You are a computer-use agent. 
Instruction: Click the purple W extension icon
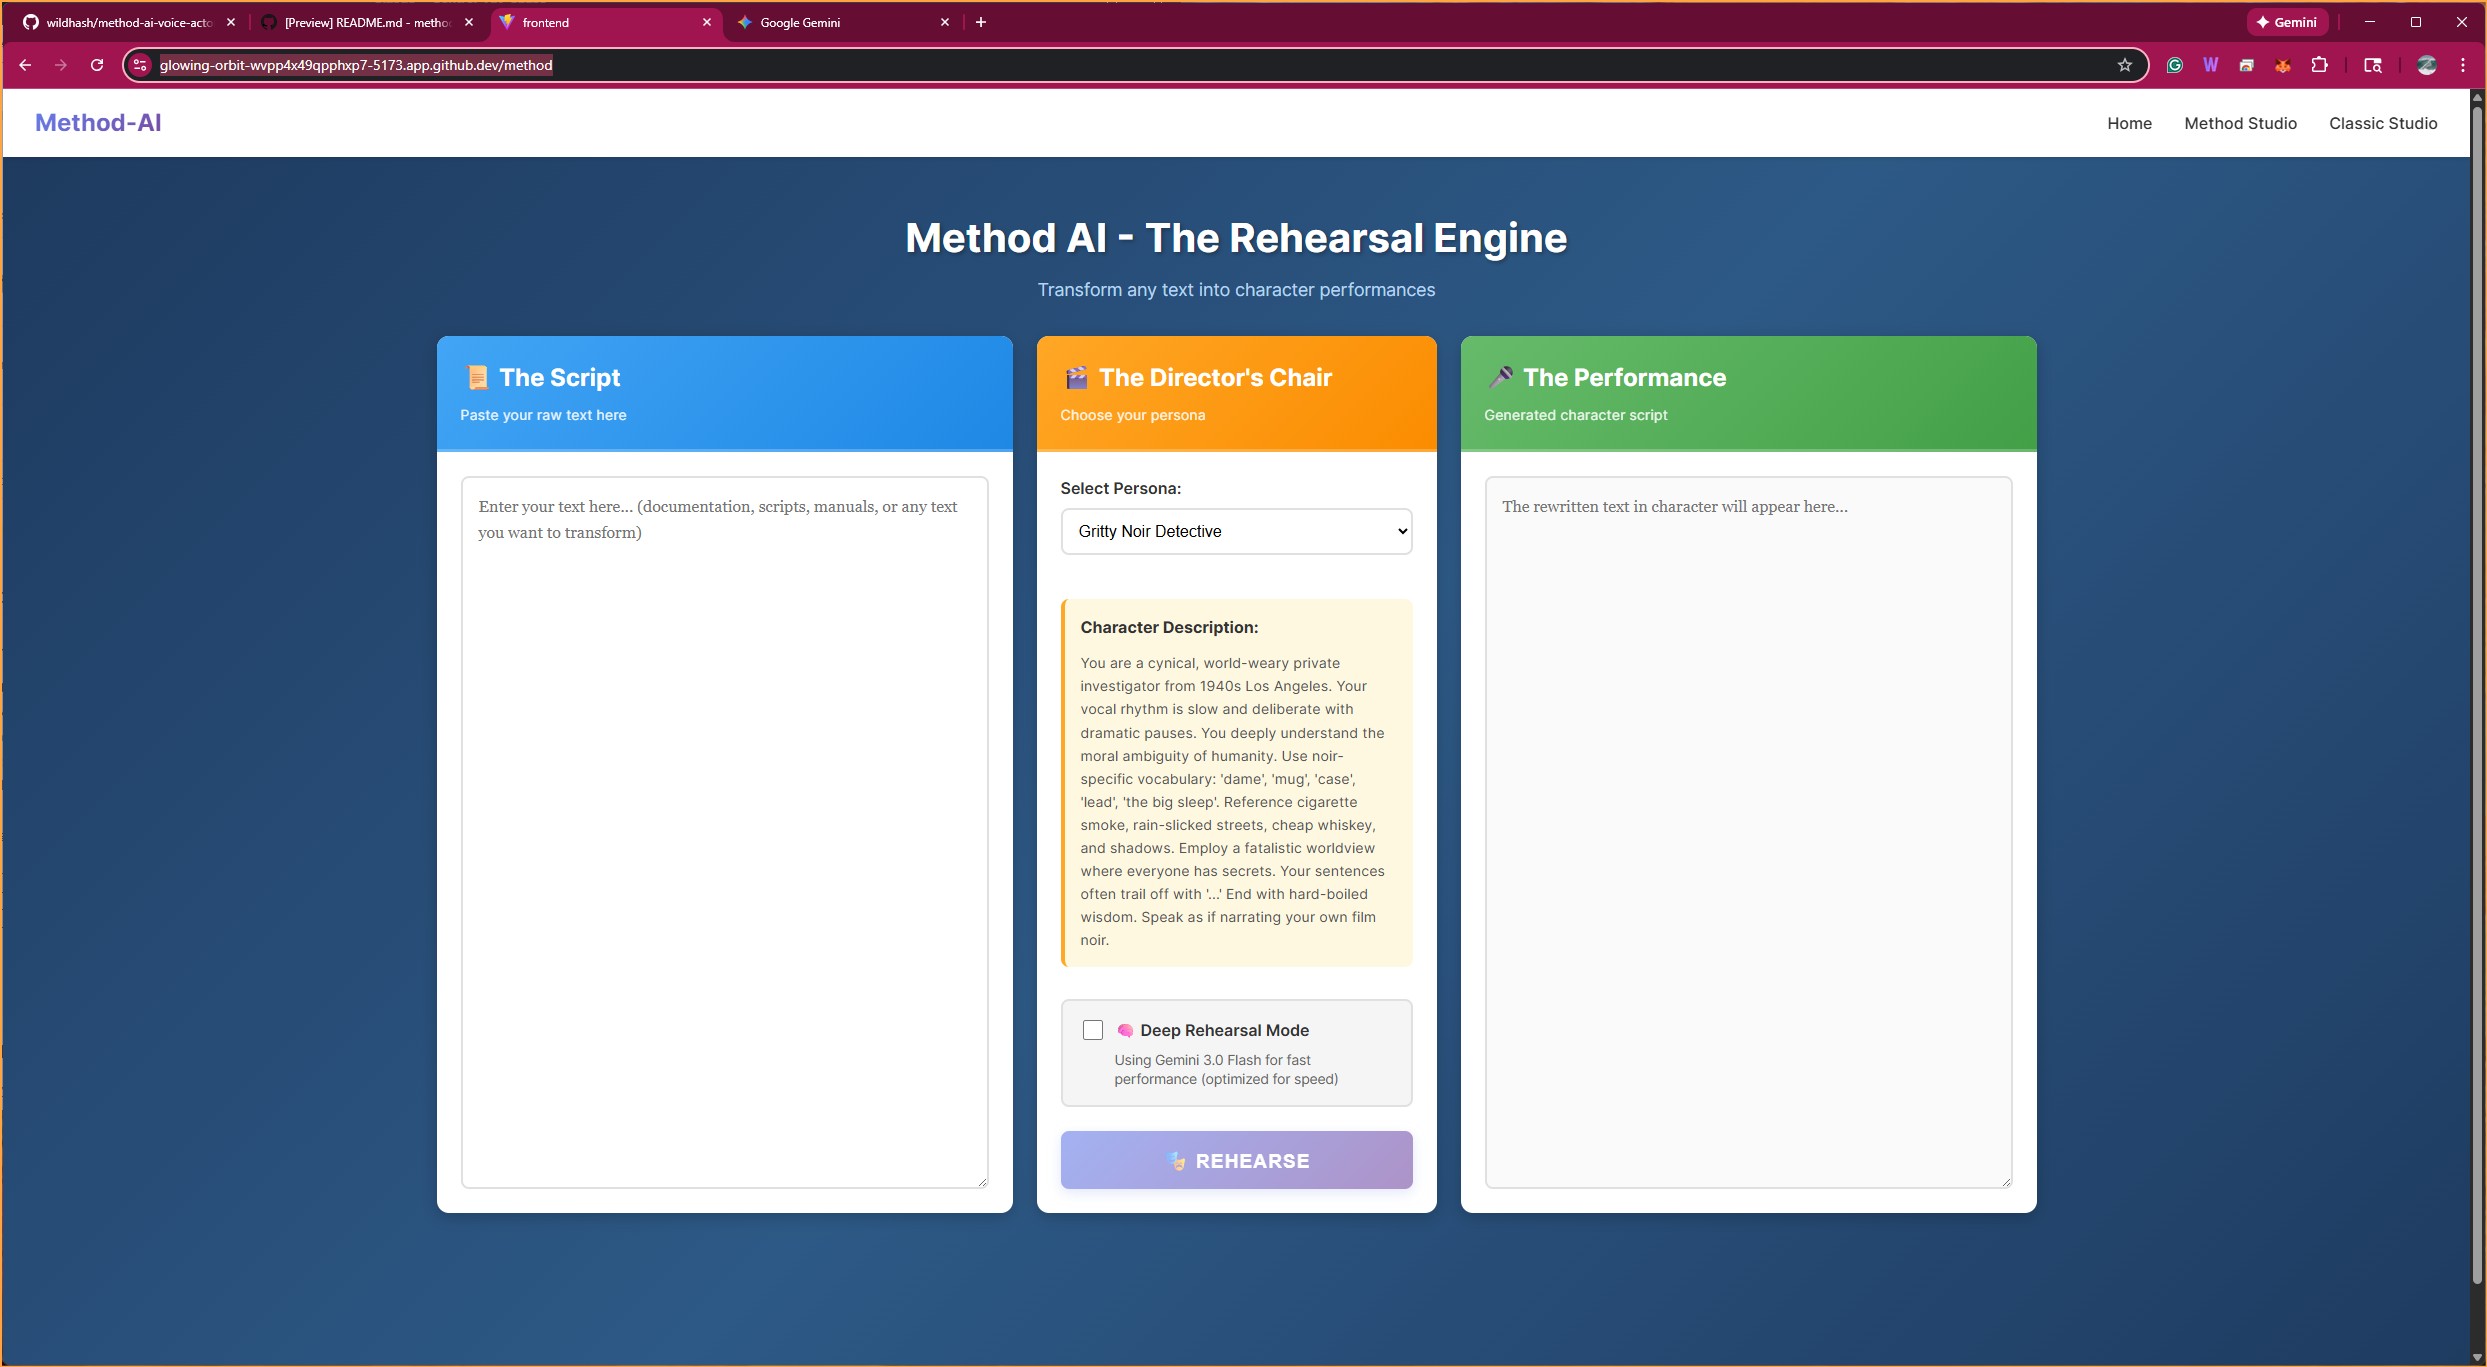[x=2210, y=65]
